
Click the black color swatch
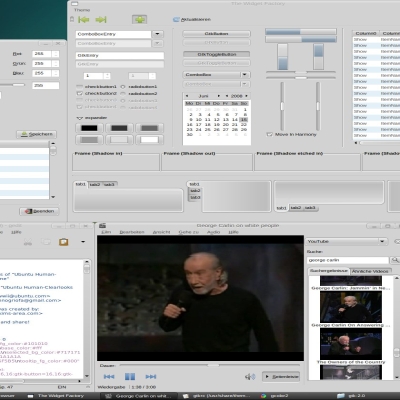coord(89,128)
